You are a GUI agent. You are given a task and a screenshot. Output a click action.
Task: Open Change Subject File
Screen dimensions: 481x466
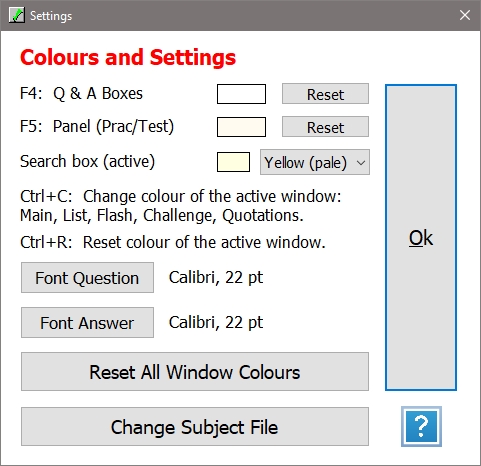(195, 427)
